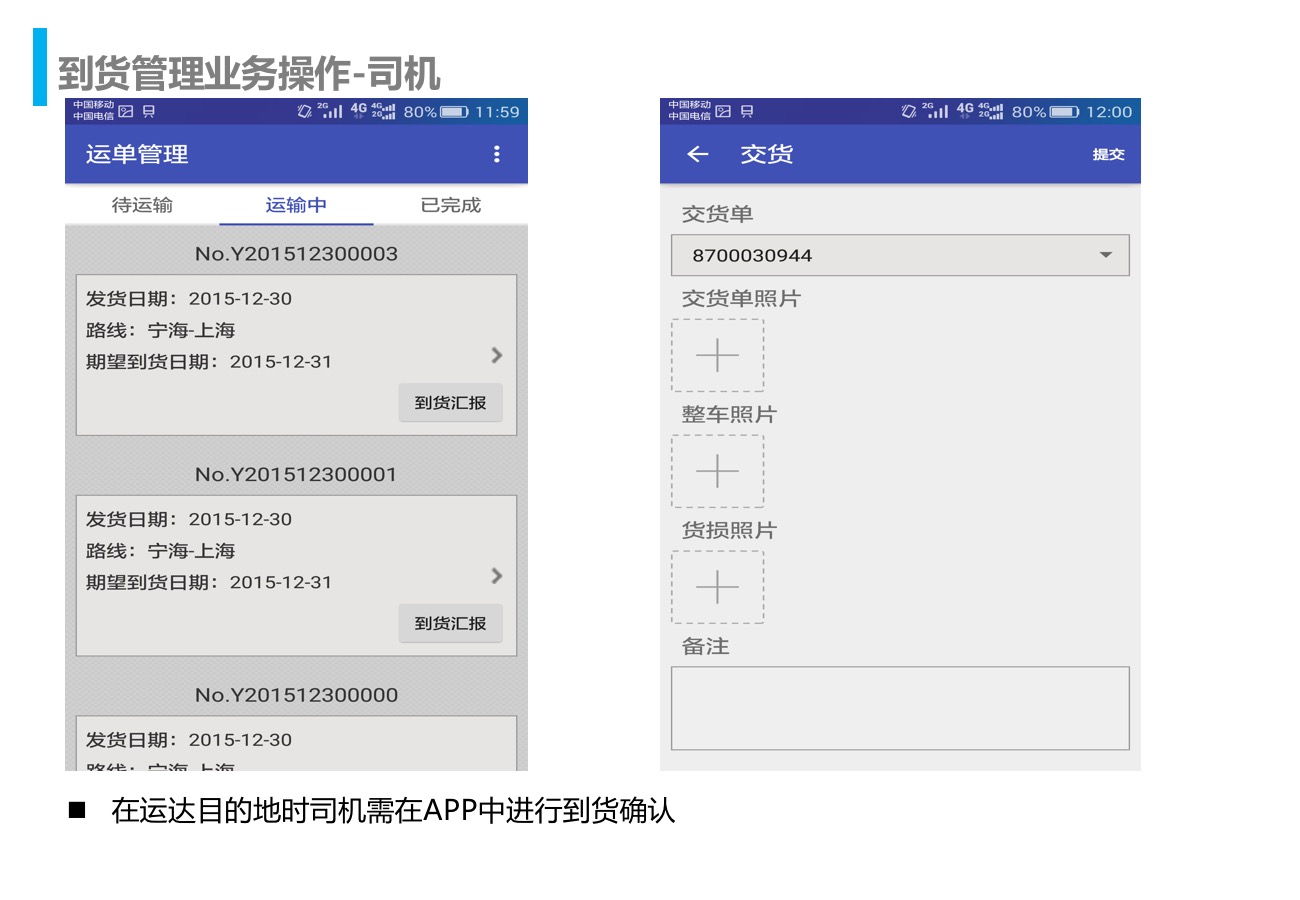Expand order Y201512300003 with chevron arrow
The width and height of the screenshot is (1300, 900).
point(497,355)
